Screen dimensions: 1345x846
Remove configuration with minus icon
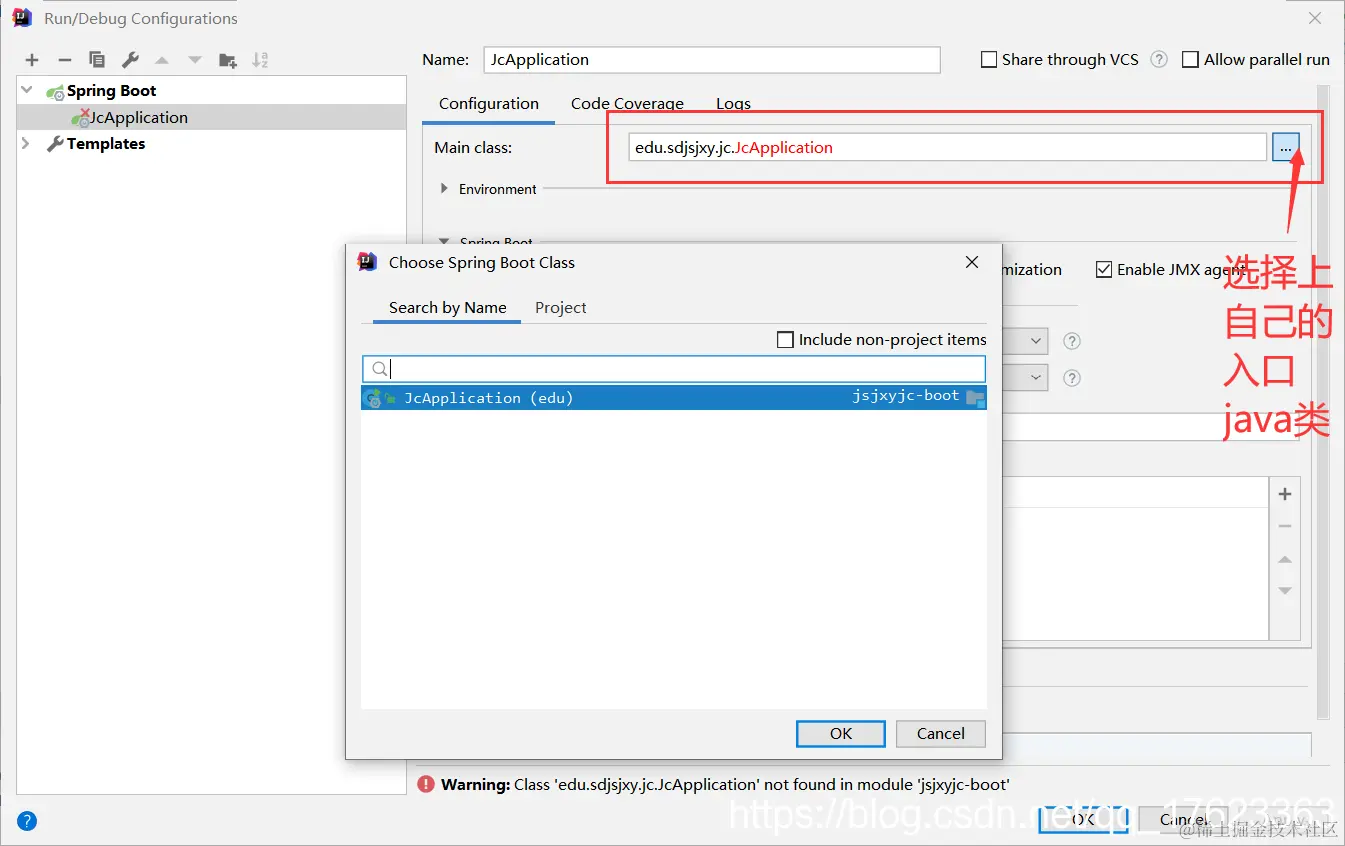[x=64, y=60]
